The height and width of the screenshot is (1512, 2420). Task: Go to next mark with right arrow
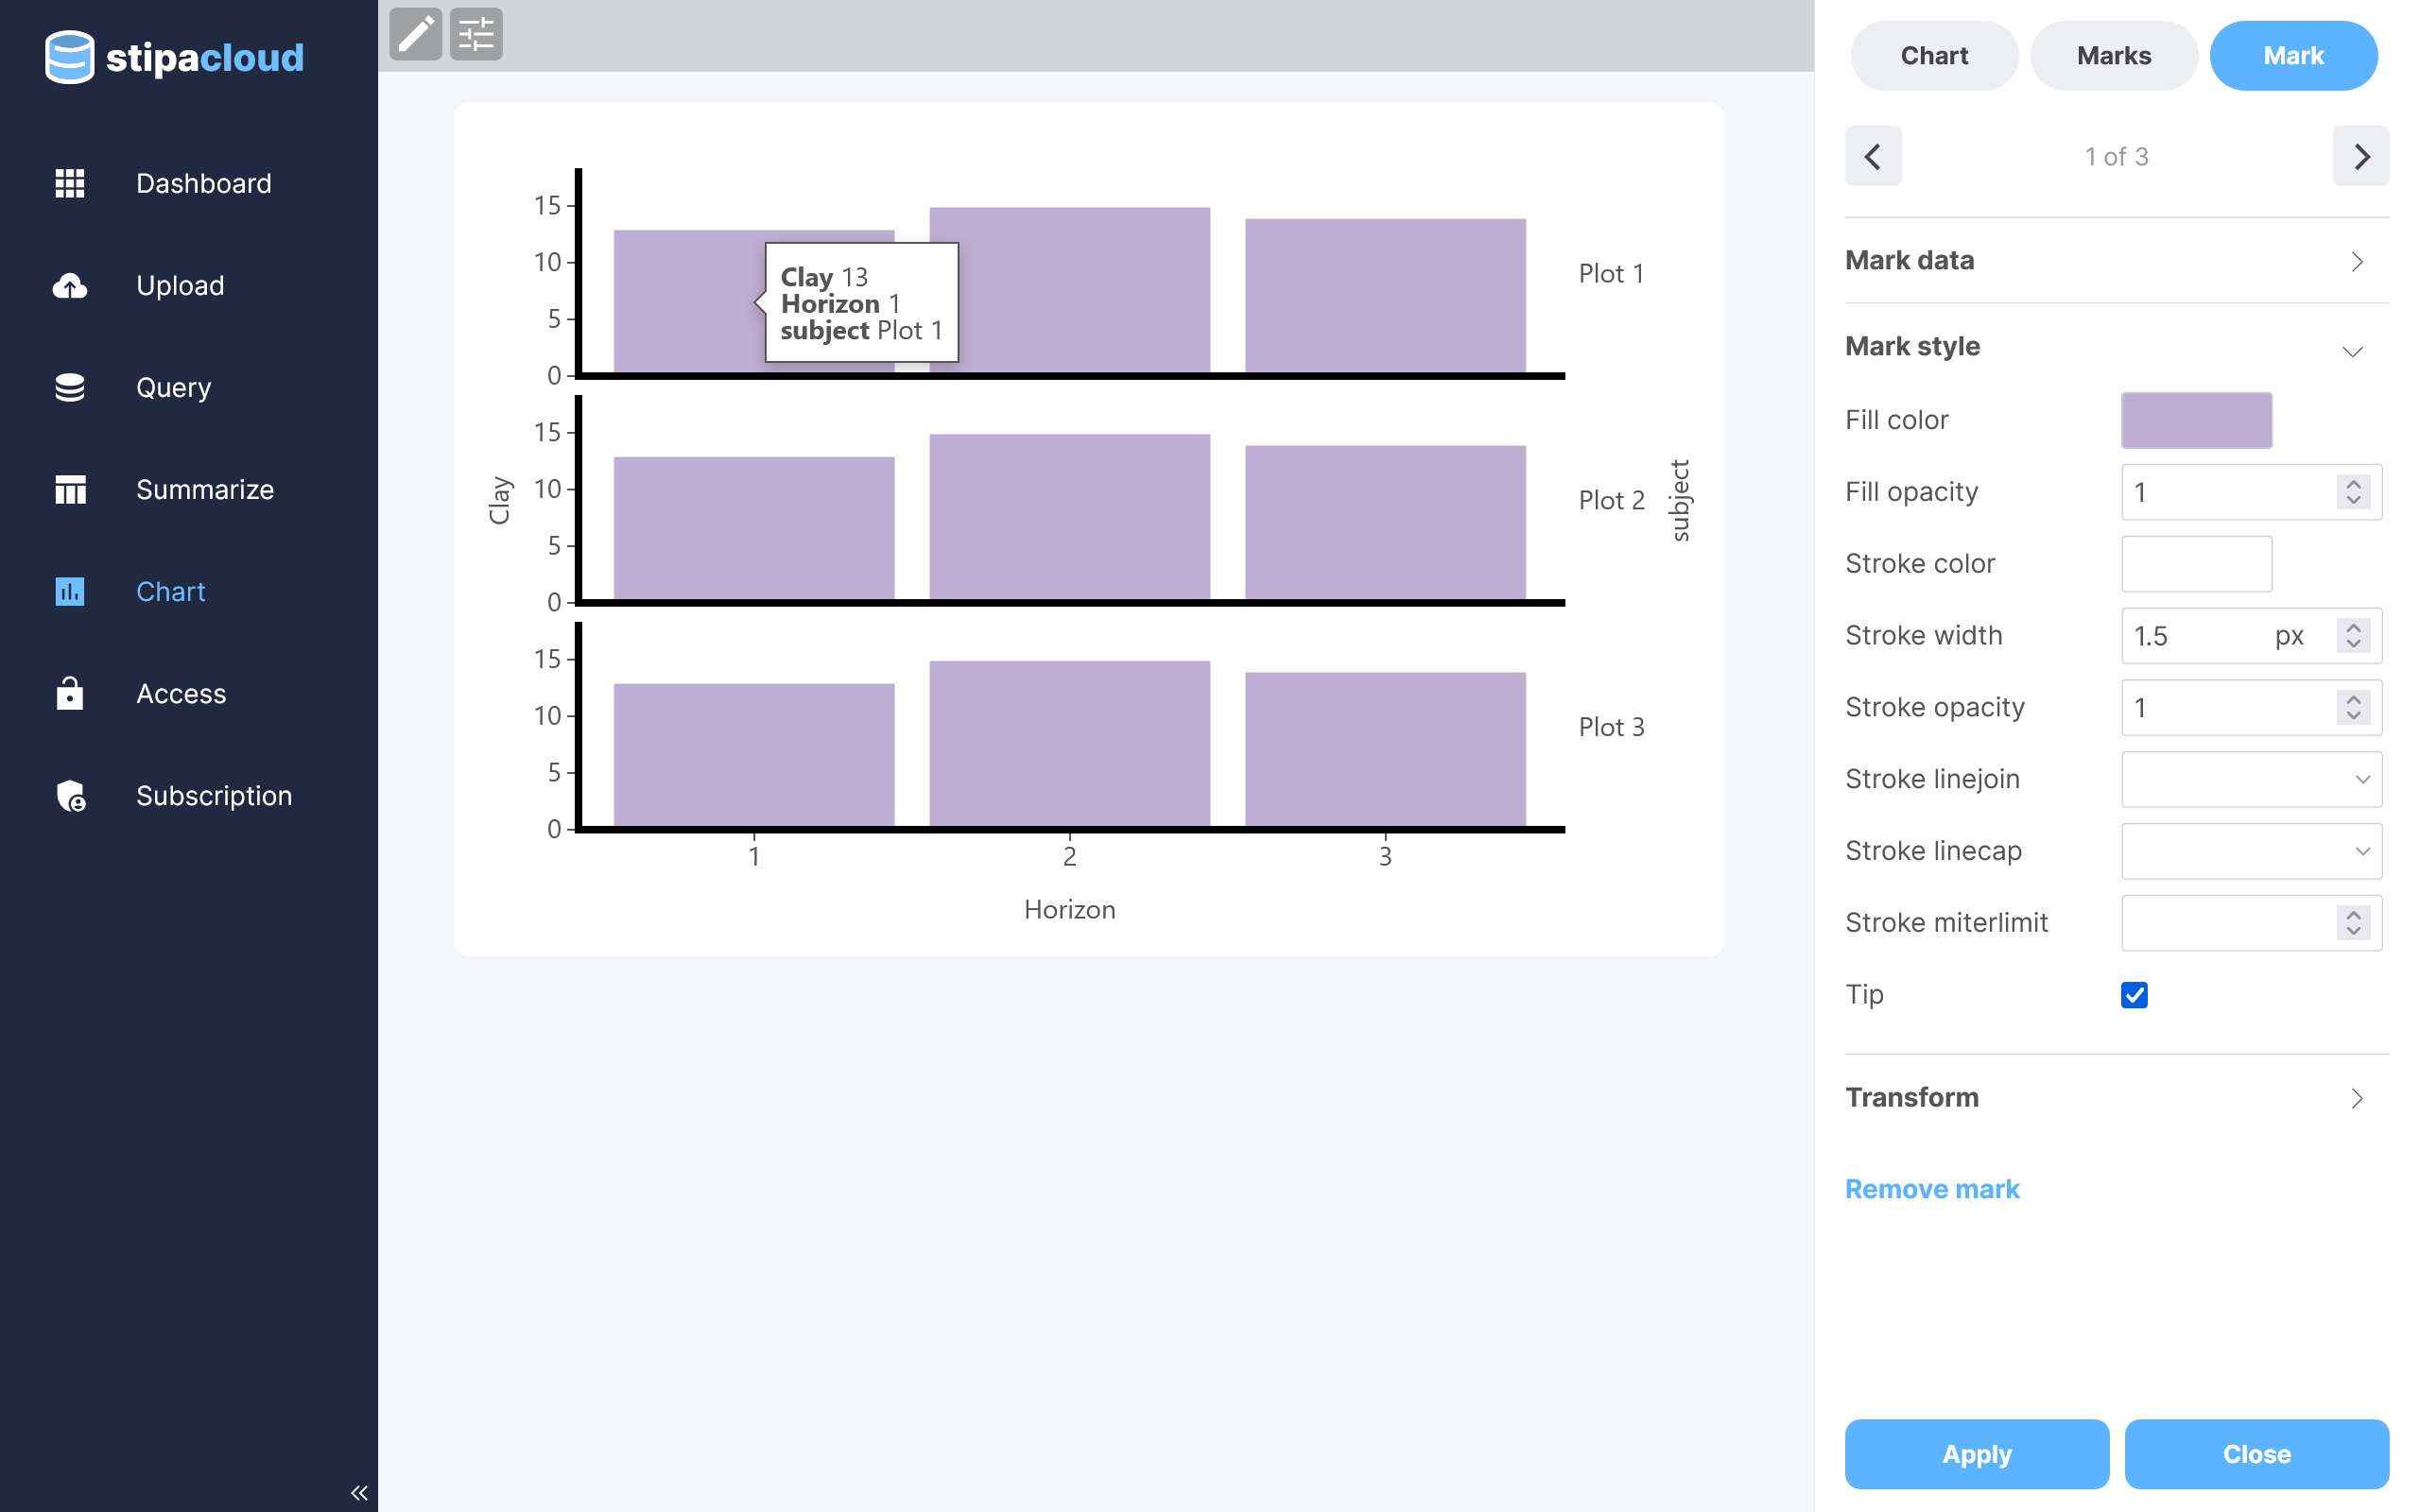[2360, 156]
